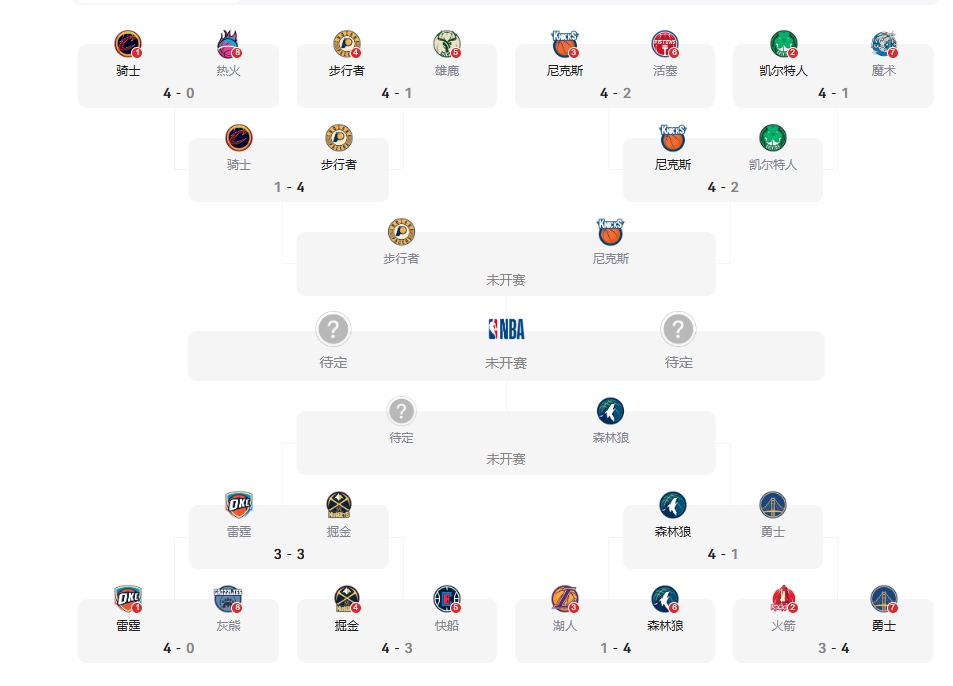Click the NBA logo in the finals row
953x686 pixels.
click(506, 329)
